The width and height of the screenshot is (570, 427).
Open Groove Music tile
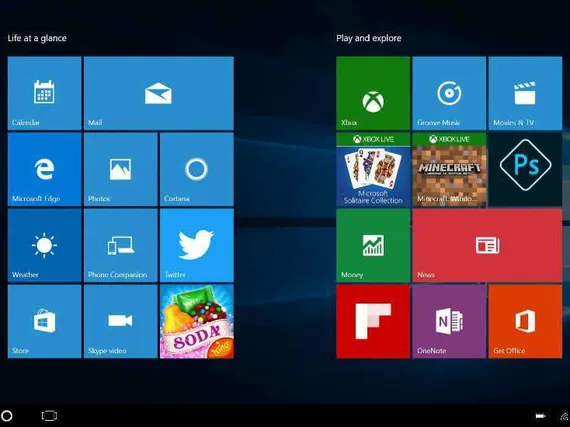pos(449,93)
